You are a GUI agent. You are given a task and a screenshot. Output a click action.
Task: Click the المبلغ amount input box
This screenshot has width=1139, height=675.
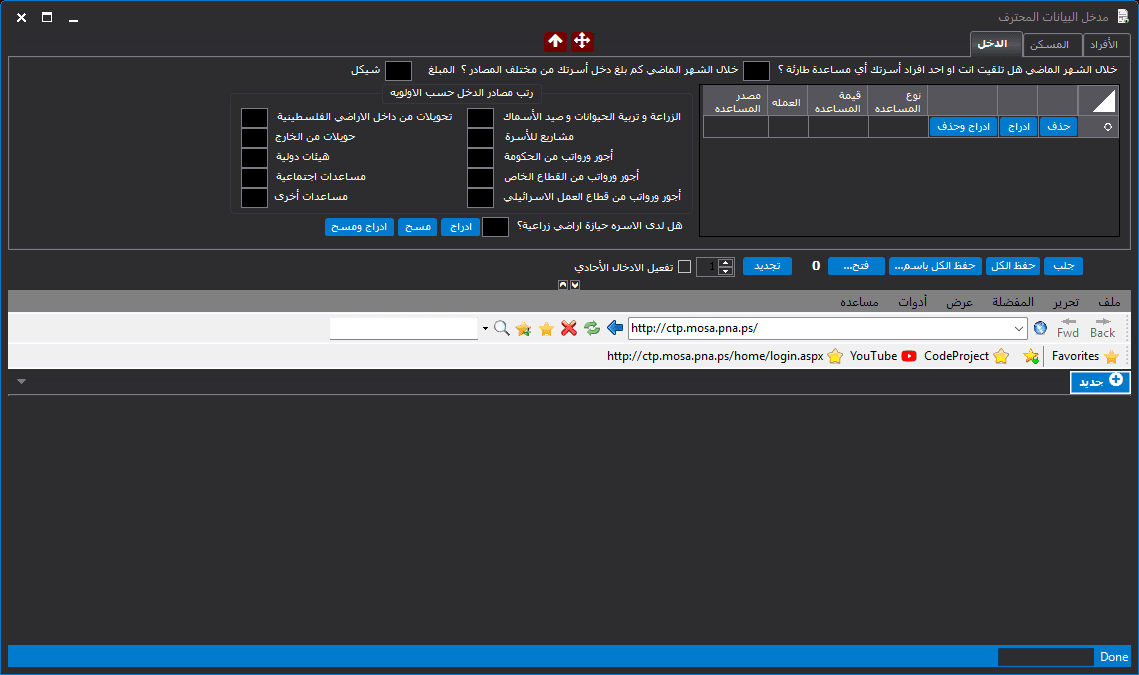point(398,70)
